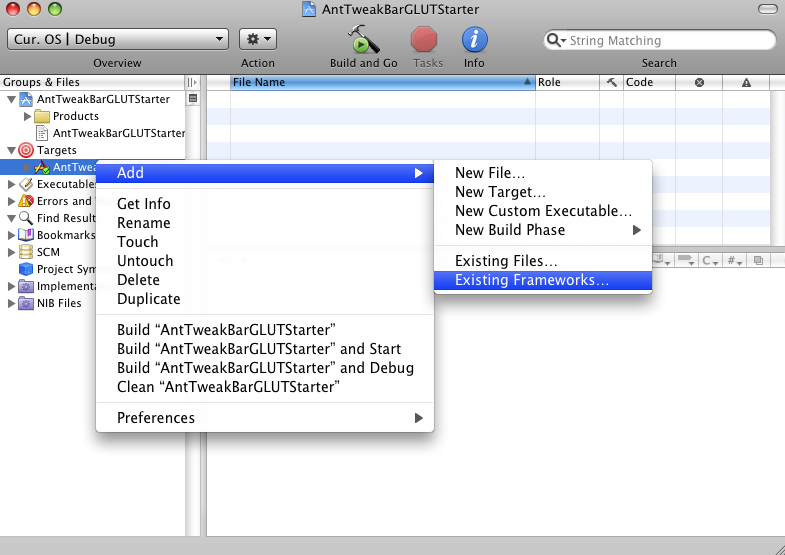The image size is (785, 555).
Task: Choose Existing Frameworks… from the Add submenu
Action: (531, 280)
